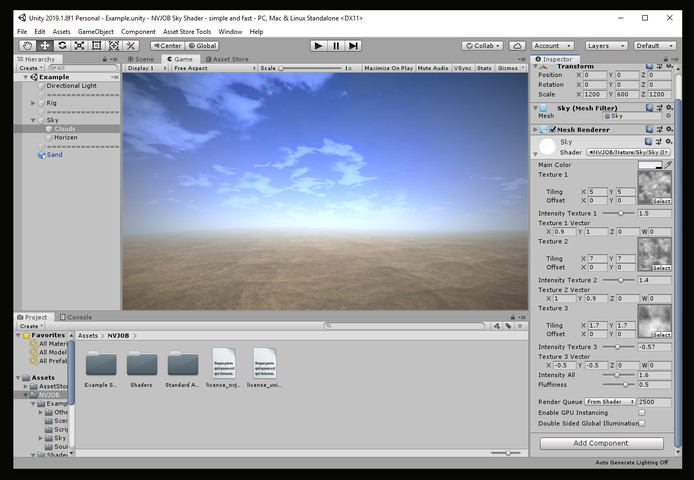Toggle Global handle rotation button
This screenshot has width=694, height=480.
pos(202,46)
